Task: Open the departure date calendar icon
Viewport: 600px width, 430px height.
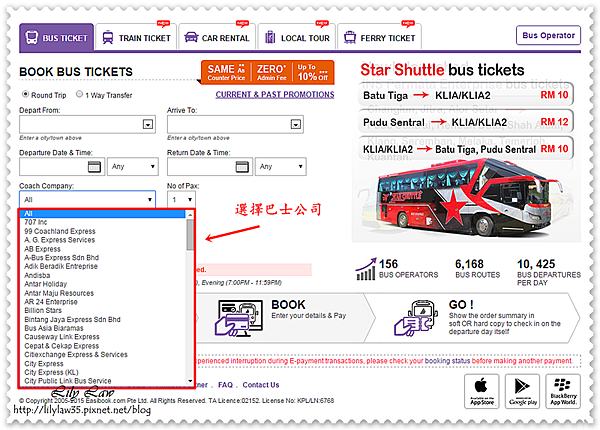Action: [94, 167]
